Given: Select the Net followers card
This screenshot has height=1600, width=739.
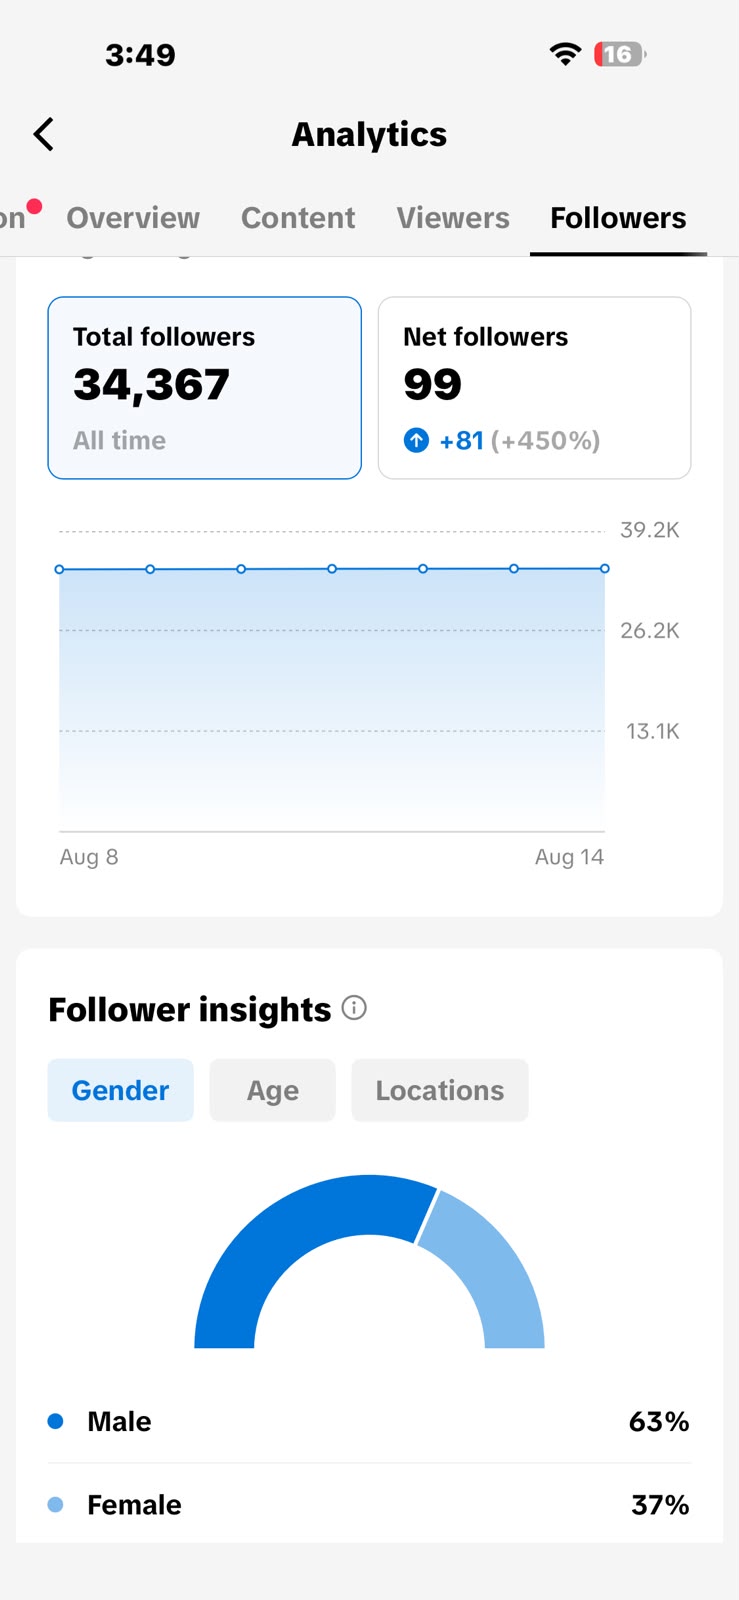Looking at the screenshot, I should (x=534, y=388).
